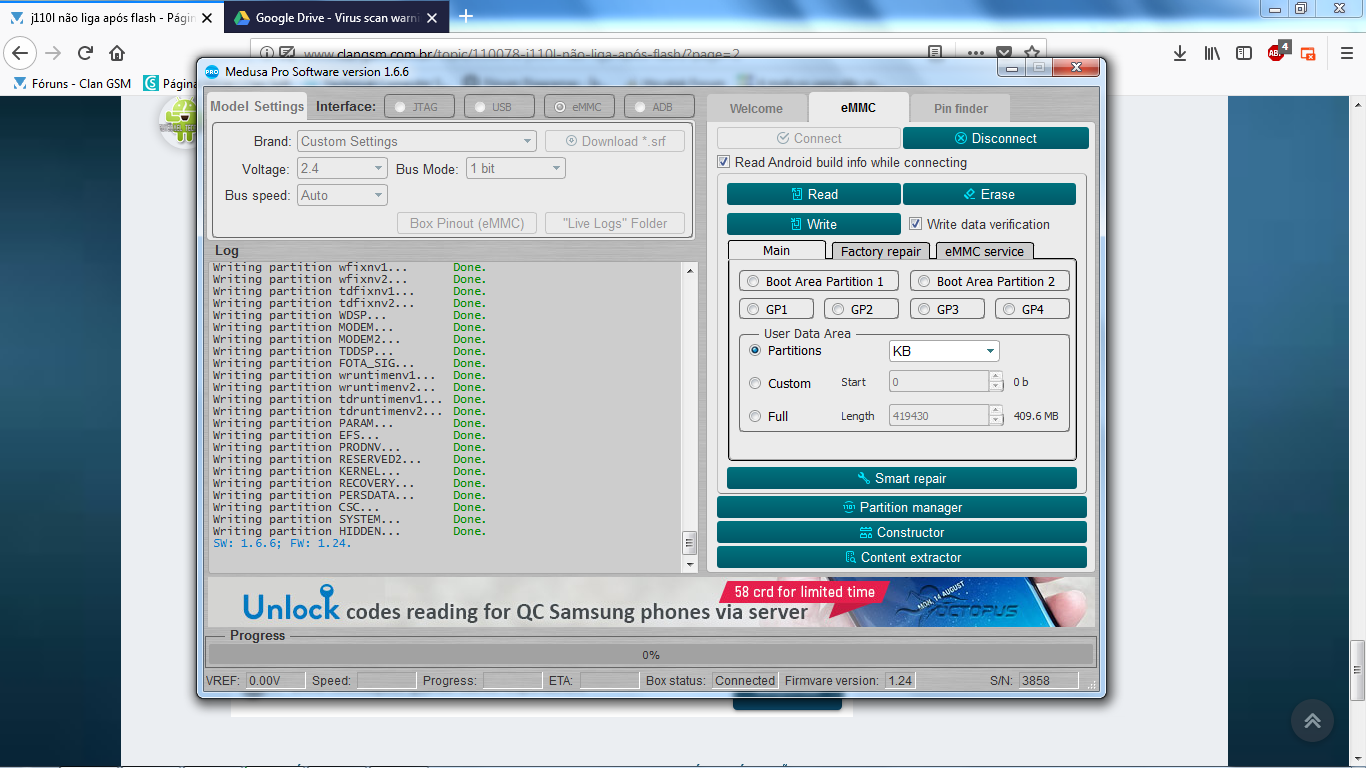Click Disconnect button
Image resolution: width=1366 pixels, height=768 pixels.
pyautogui.click(x=996, y=138)
